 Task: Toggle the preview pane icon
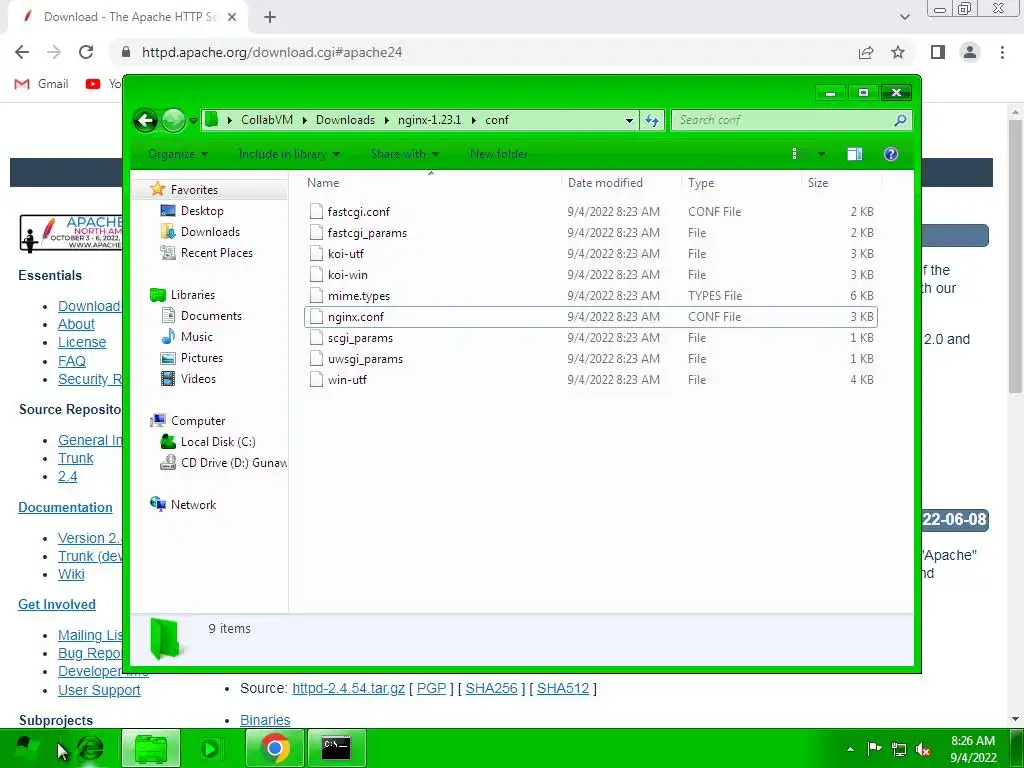point(854,154)
